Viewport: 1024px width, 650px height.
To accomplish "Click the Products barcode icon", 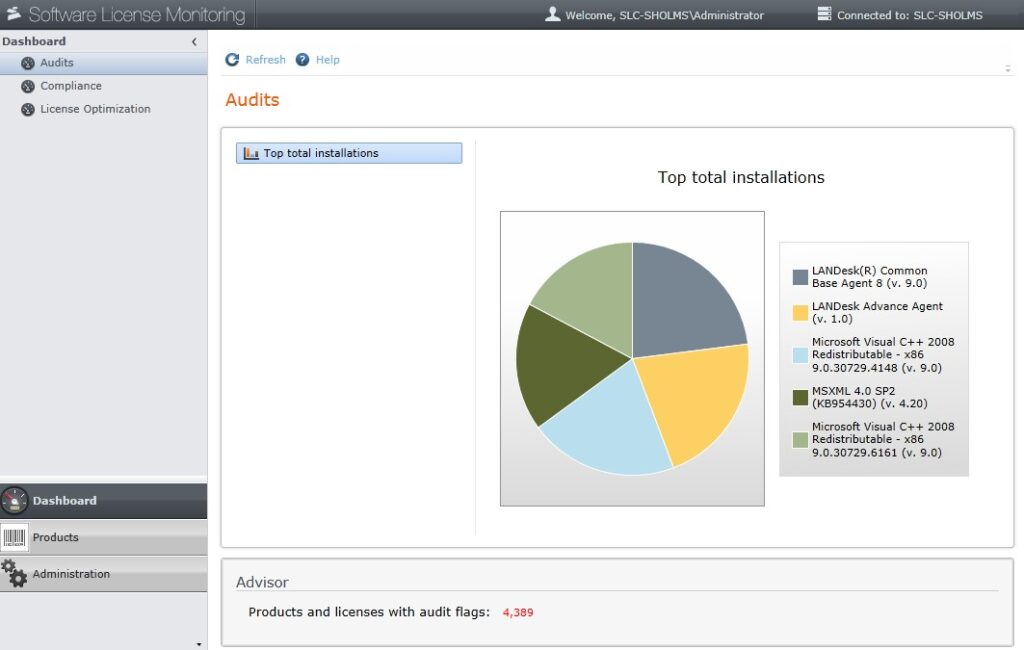I will pyautogui.click(x=14, y=538).
